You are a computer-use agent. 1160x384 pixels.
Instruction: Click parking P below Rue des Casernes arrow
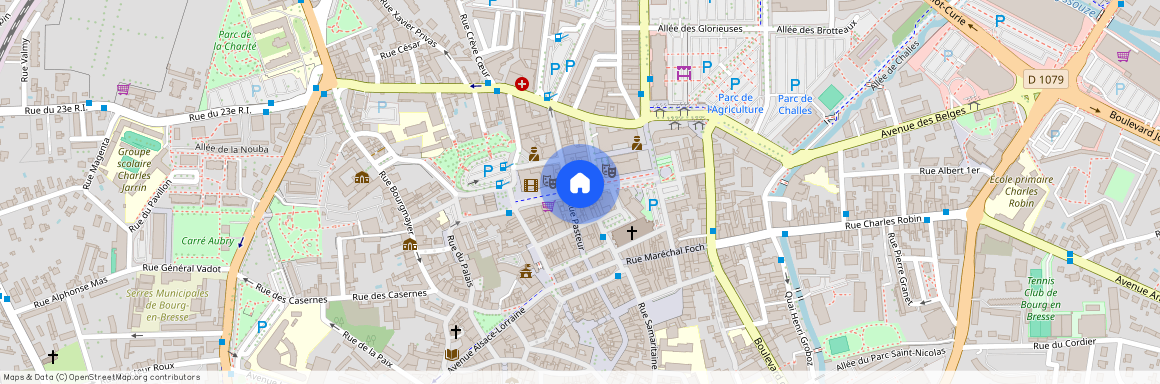[x=262, y=326]
